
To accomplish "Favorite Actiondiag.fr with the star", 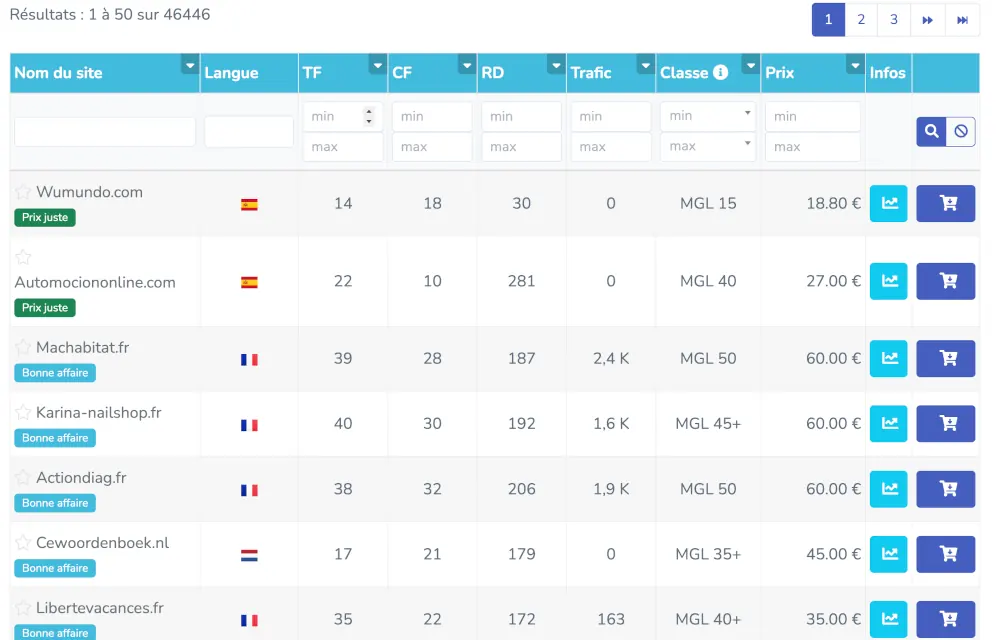I will [23, 477].
